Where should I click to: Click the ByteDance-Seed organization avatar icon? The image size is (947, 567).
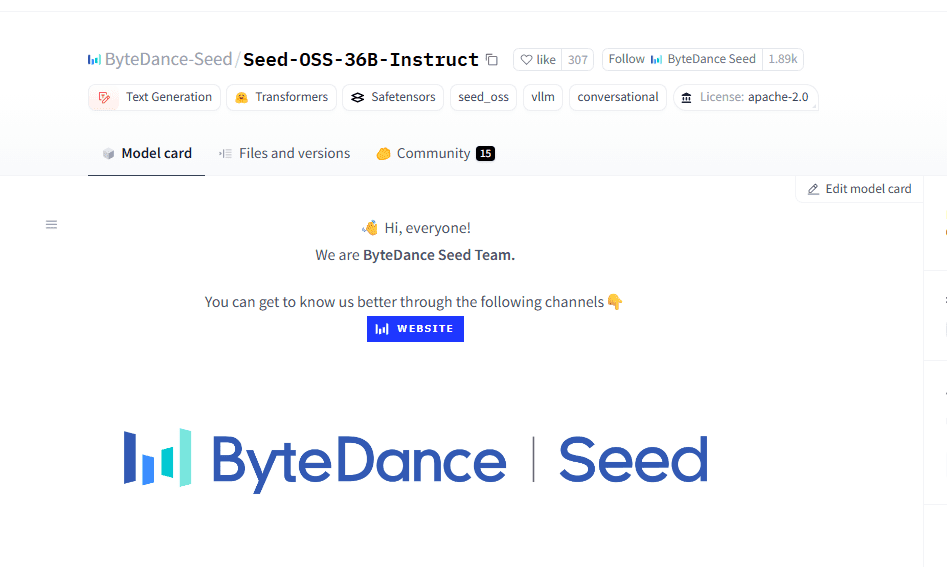point(94,60)
